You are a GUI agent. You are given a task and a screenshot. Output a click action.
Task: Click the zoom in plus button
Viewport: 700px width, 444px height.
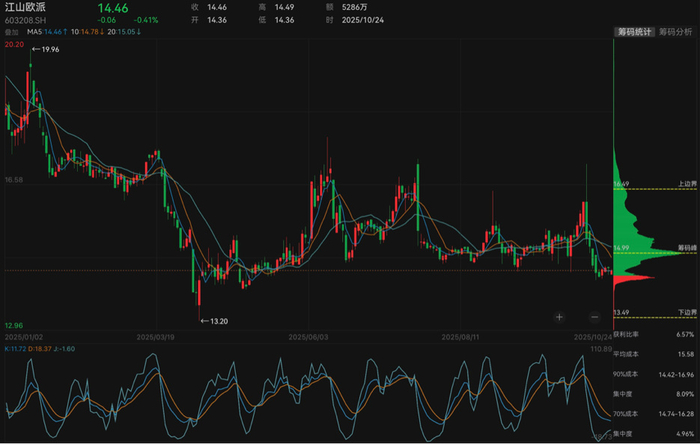tap(561, 316)
